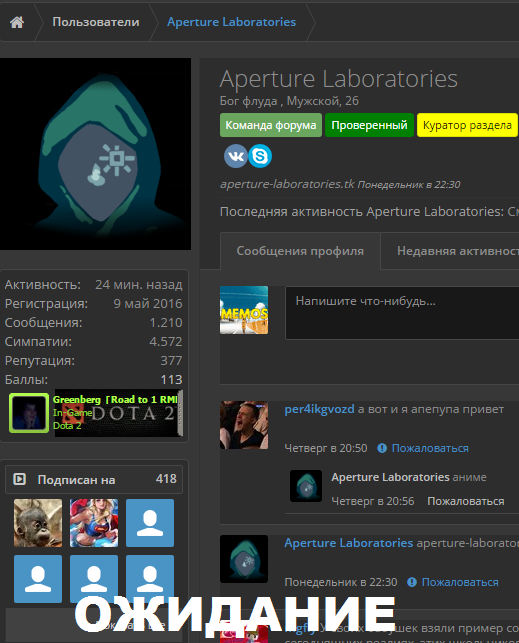Open per4ikgvozd user profile link

click(319, 409)
